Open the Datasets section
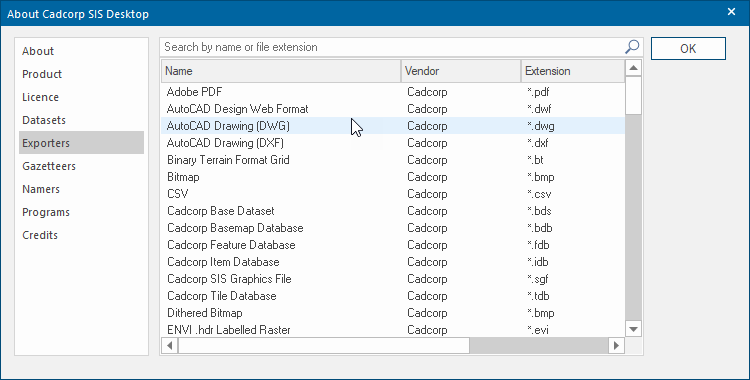Viewport: 750px width, 380px height. 44,120
